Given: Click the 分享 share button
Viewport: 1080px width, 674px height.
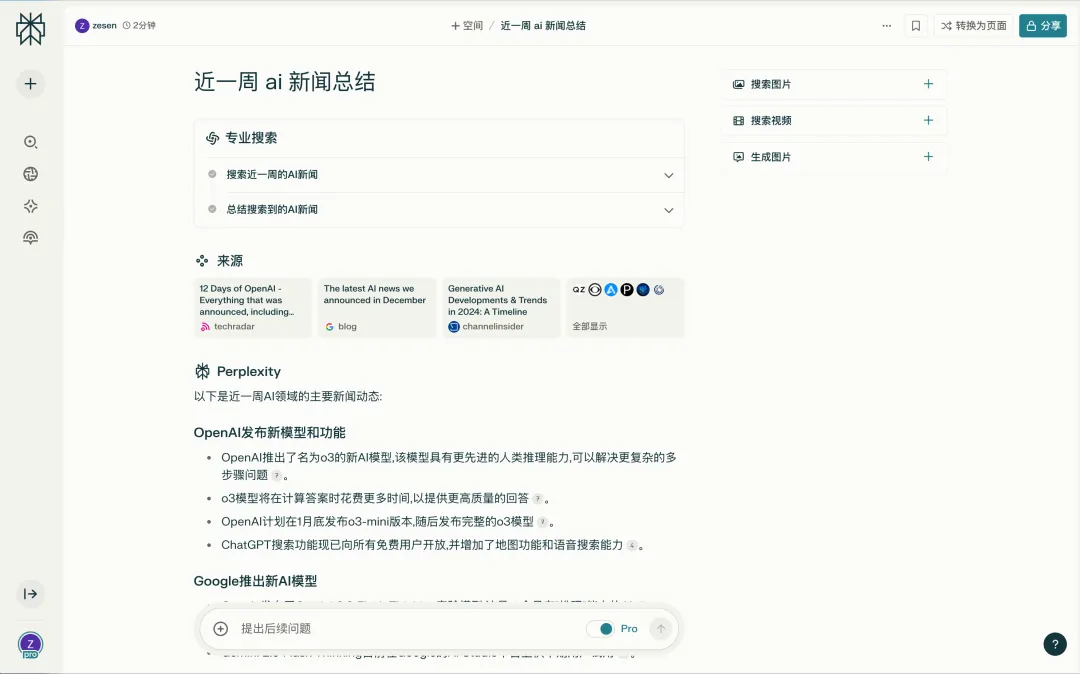Looking at the screenshot, I should pos(1043,25).
